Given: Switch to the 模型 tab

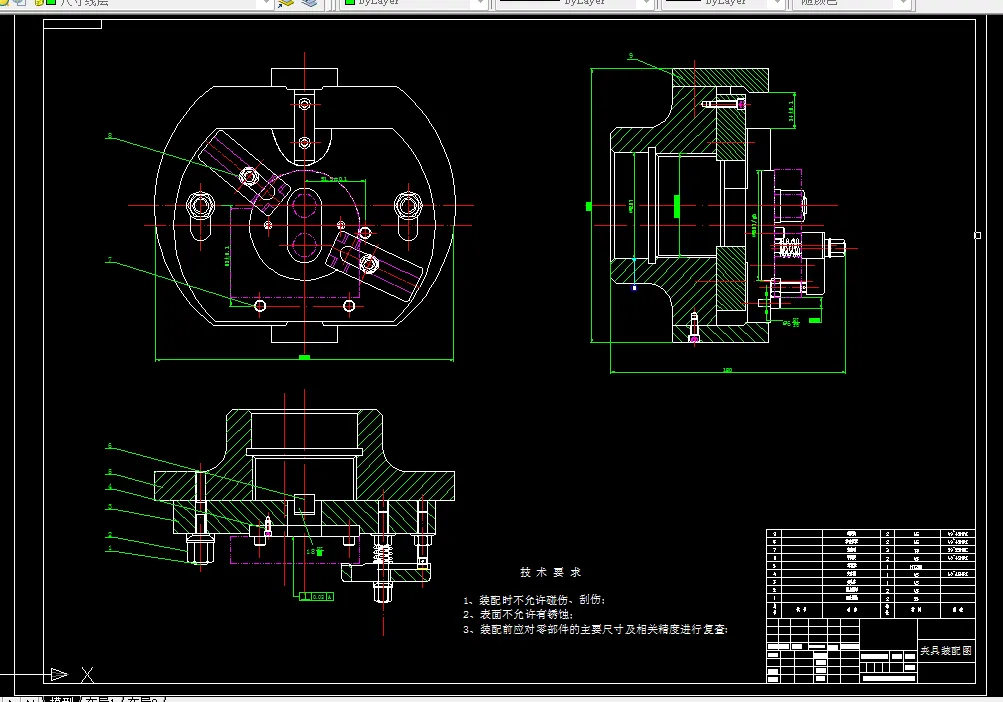Looking at the screenshot, I should (62, 699).
